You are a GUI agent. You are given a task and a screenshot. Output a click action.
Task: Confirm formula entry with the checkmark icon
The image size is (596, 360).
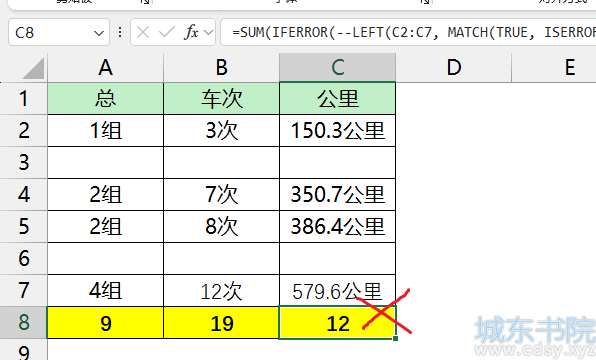[167, 32]
